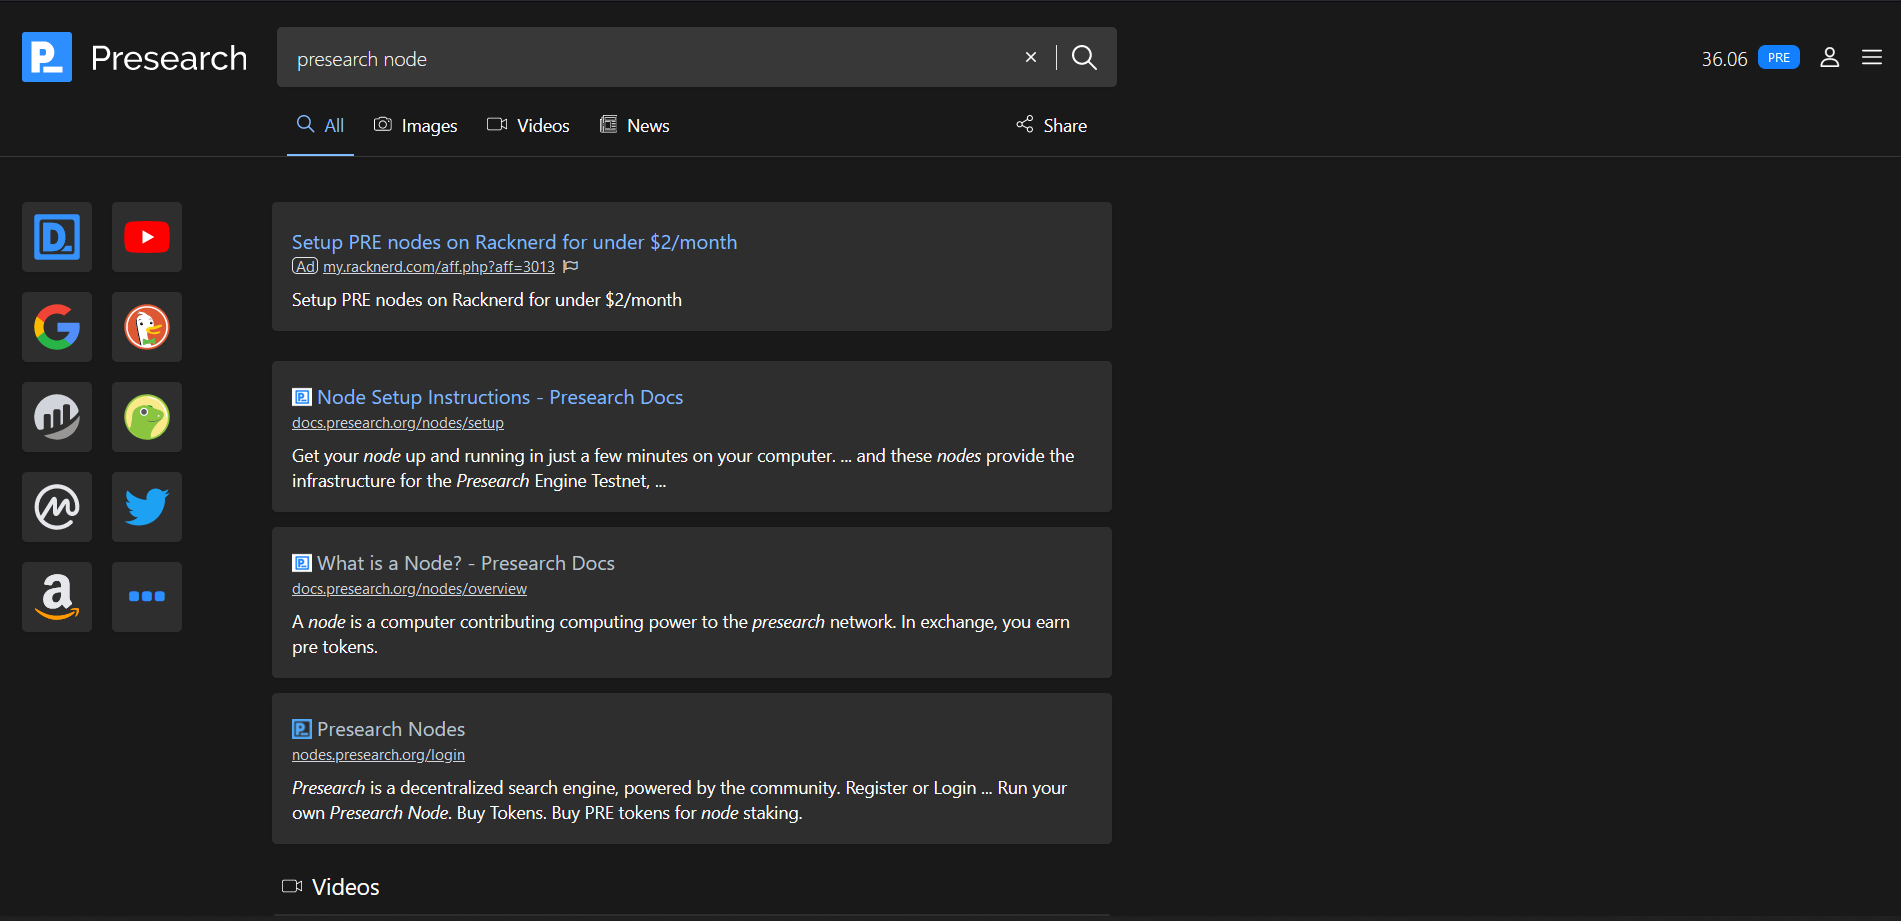
Task: Click favicon beside What is a Node result
Action: (302, 563)
